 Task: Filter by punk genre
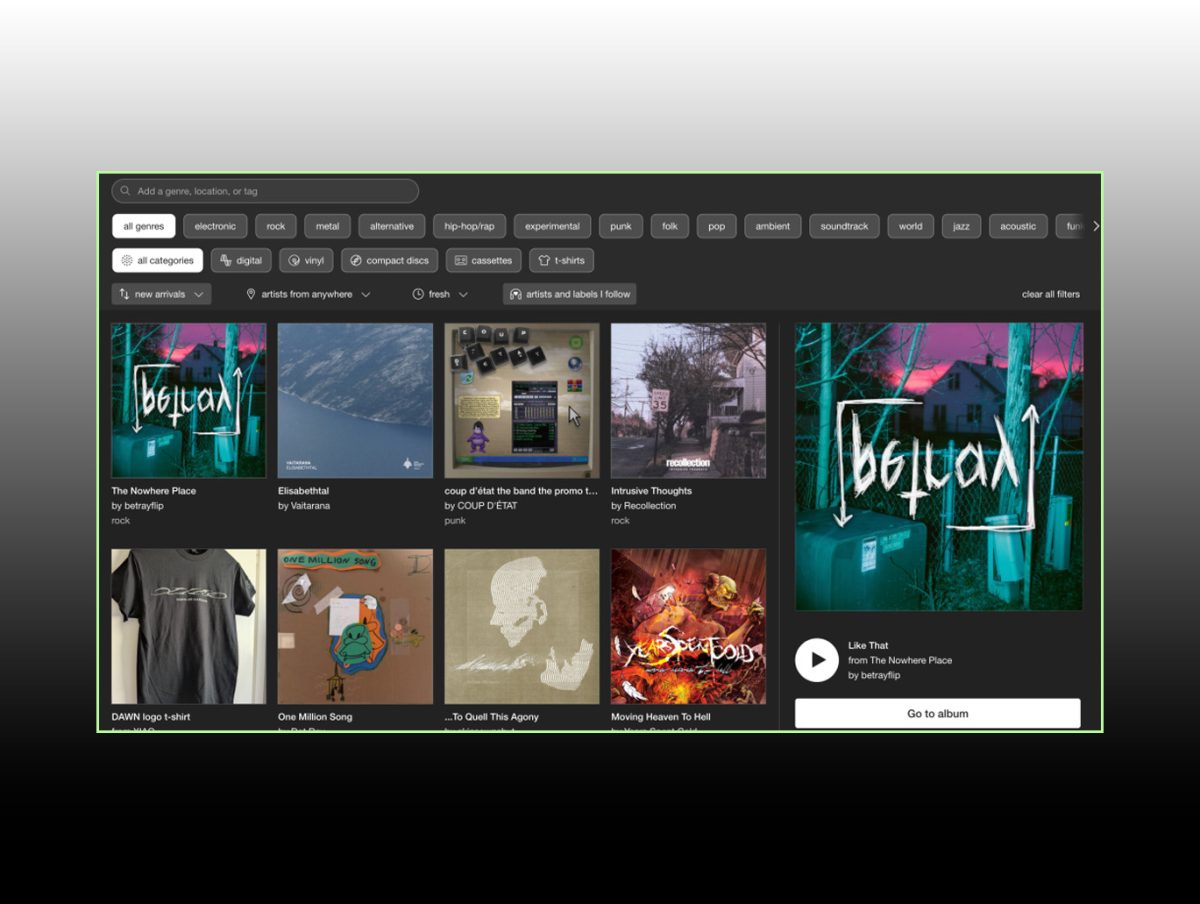click(621, 226)
